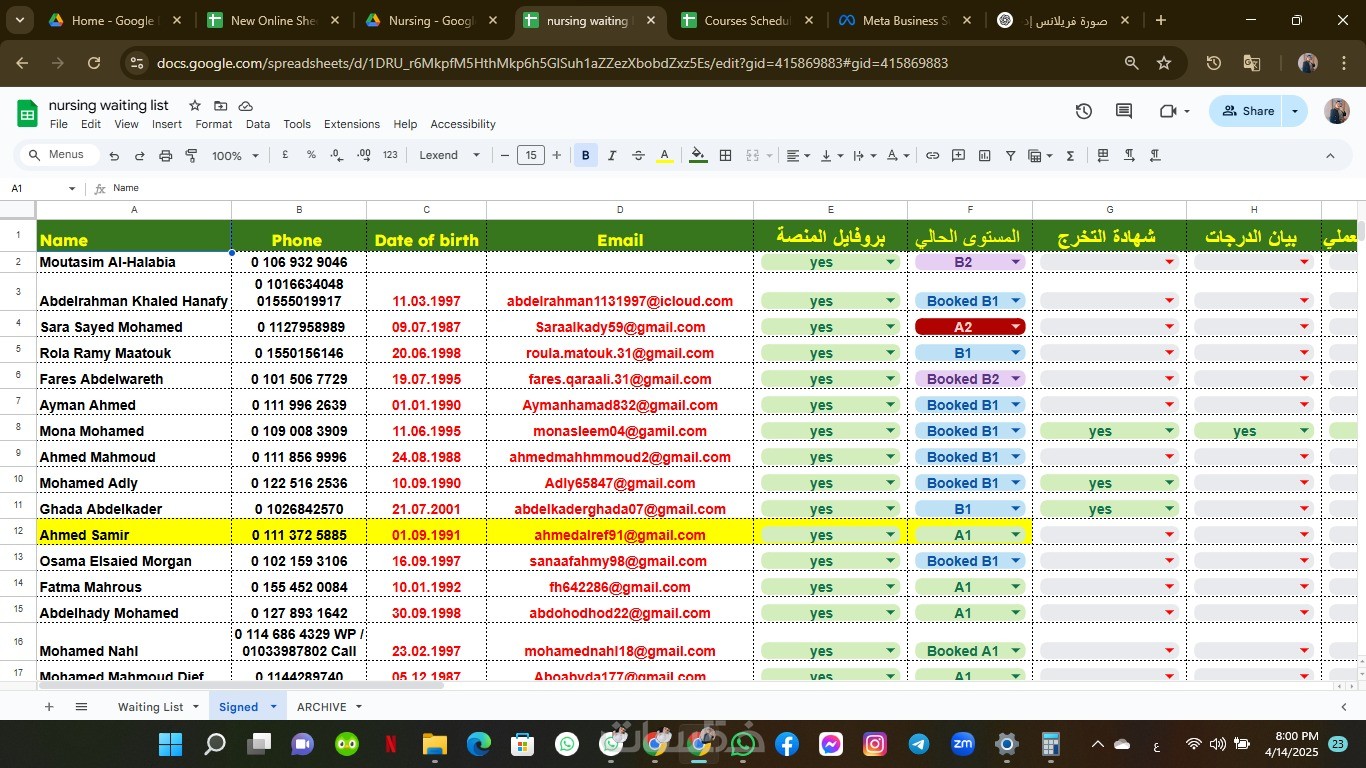
Task: Increase font size with plus button
Action: pyautogui.click(x=557, y=155)
